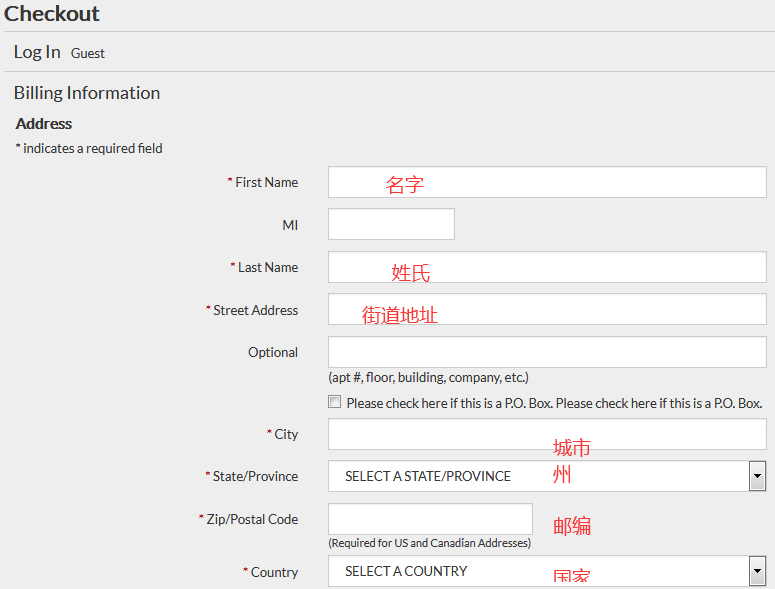The image size is (775, 589).
Task: Click the Street Address field label
Action: pyautogui.click(x=255, y=310)
